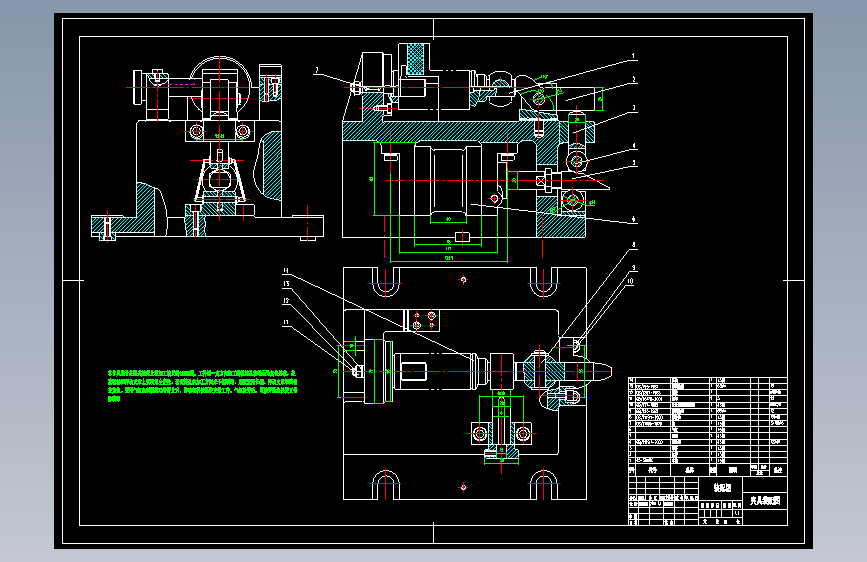Select the left side section view drawing
Viewport: 867px width, 562px height.
click(207, 148)
